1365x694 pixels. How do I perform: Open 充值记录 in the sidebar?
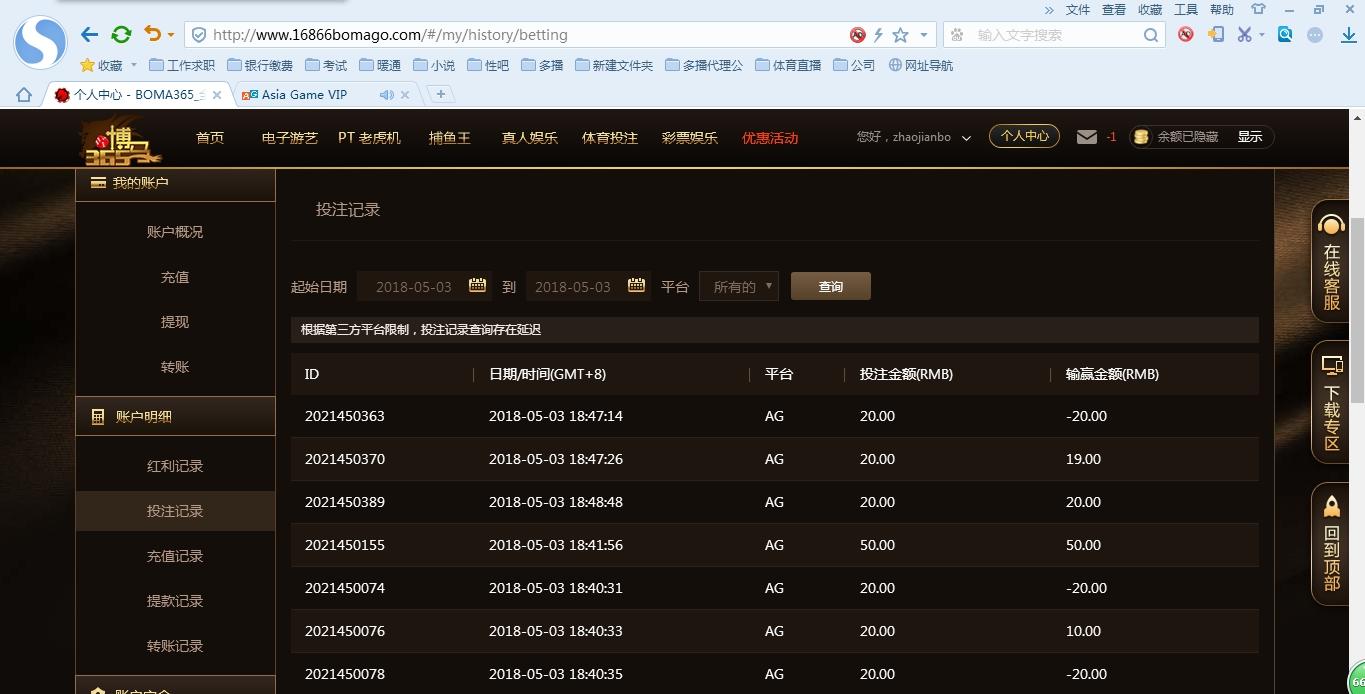[x=175, y=556]
